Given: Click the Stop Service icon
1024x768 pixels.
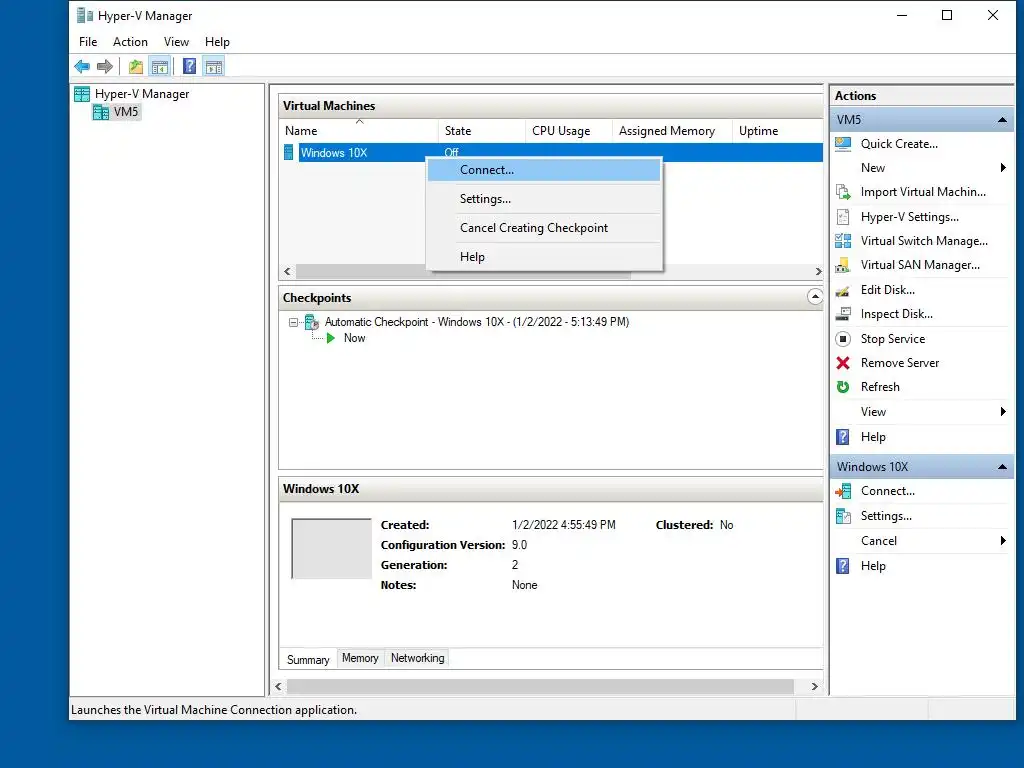Looking at the screenshot, I should click(843, 339).
